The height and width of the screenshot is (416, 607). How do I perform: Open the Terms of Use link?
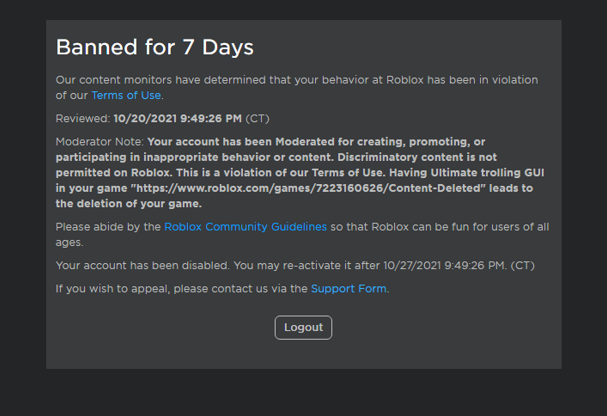[126, 95]
